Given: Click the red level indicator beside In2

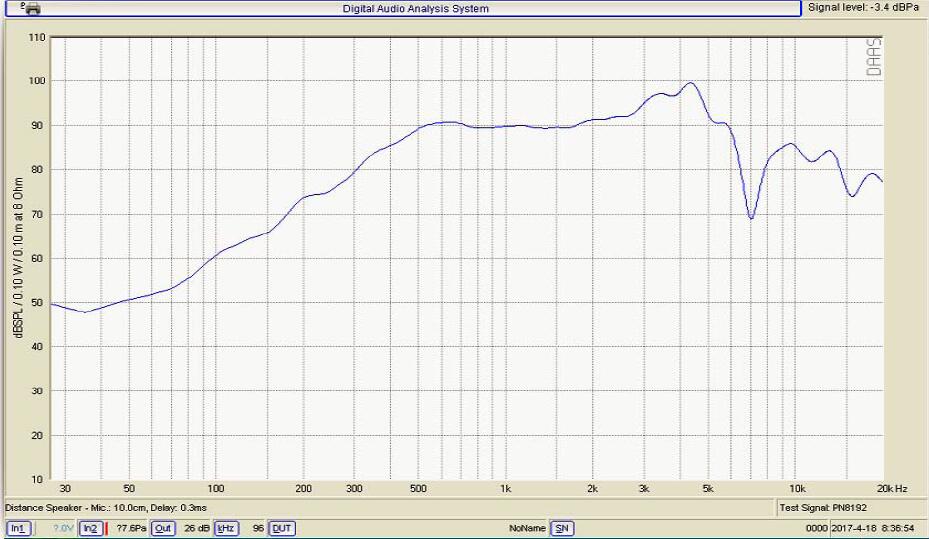Looking at the screenshot, I should [x=106, y=528].
